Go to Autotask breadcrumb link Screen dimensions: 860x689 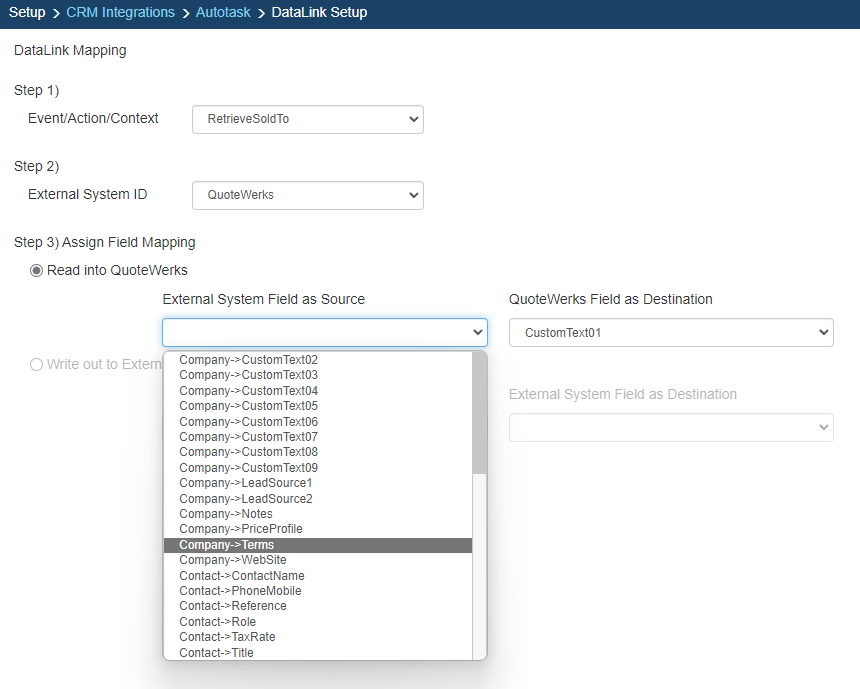[x=222, y=13]
